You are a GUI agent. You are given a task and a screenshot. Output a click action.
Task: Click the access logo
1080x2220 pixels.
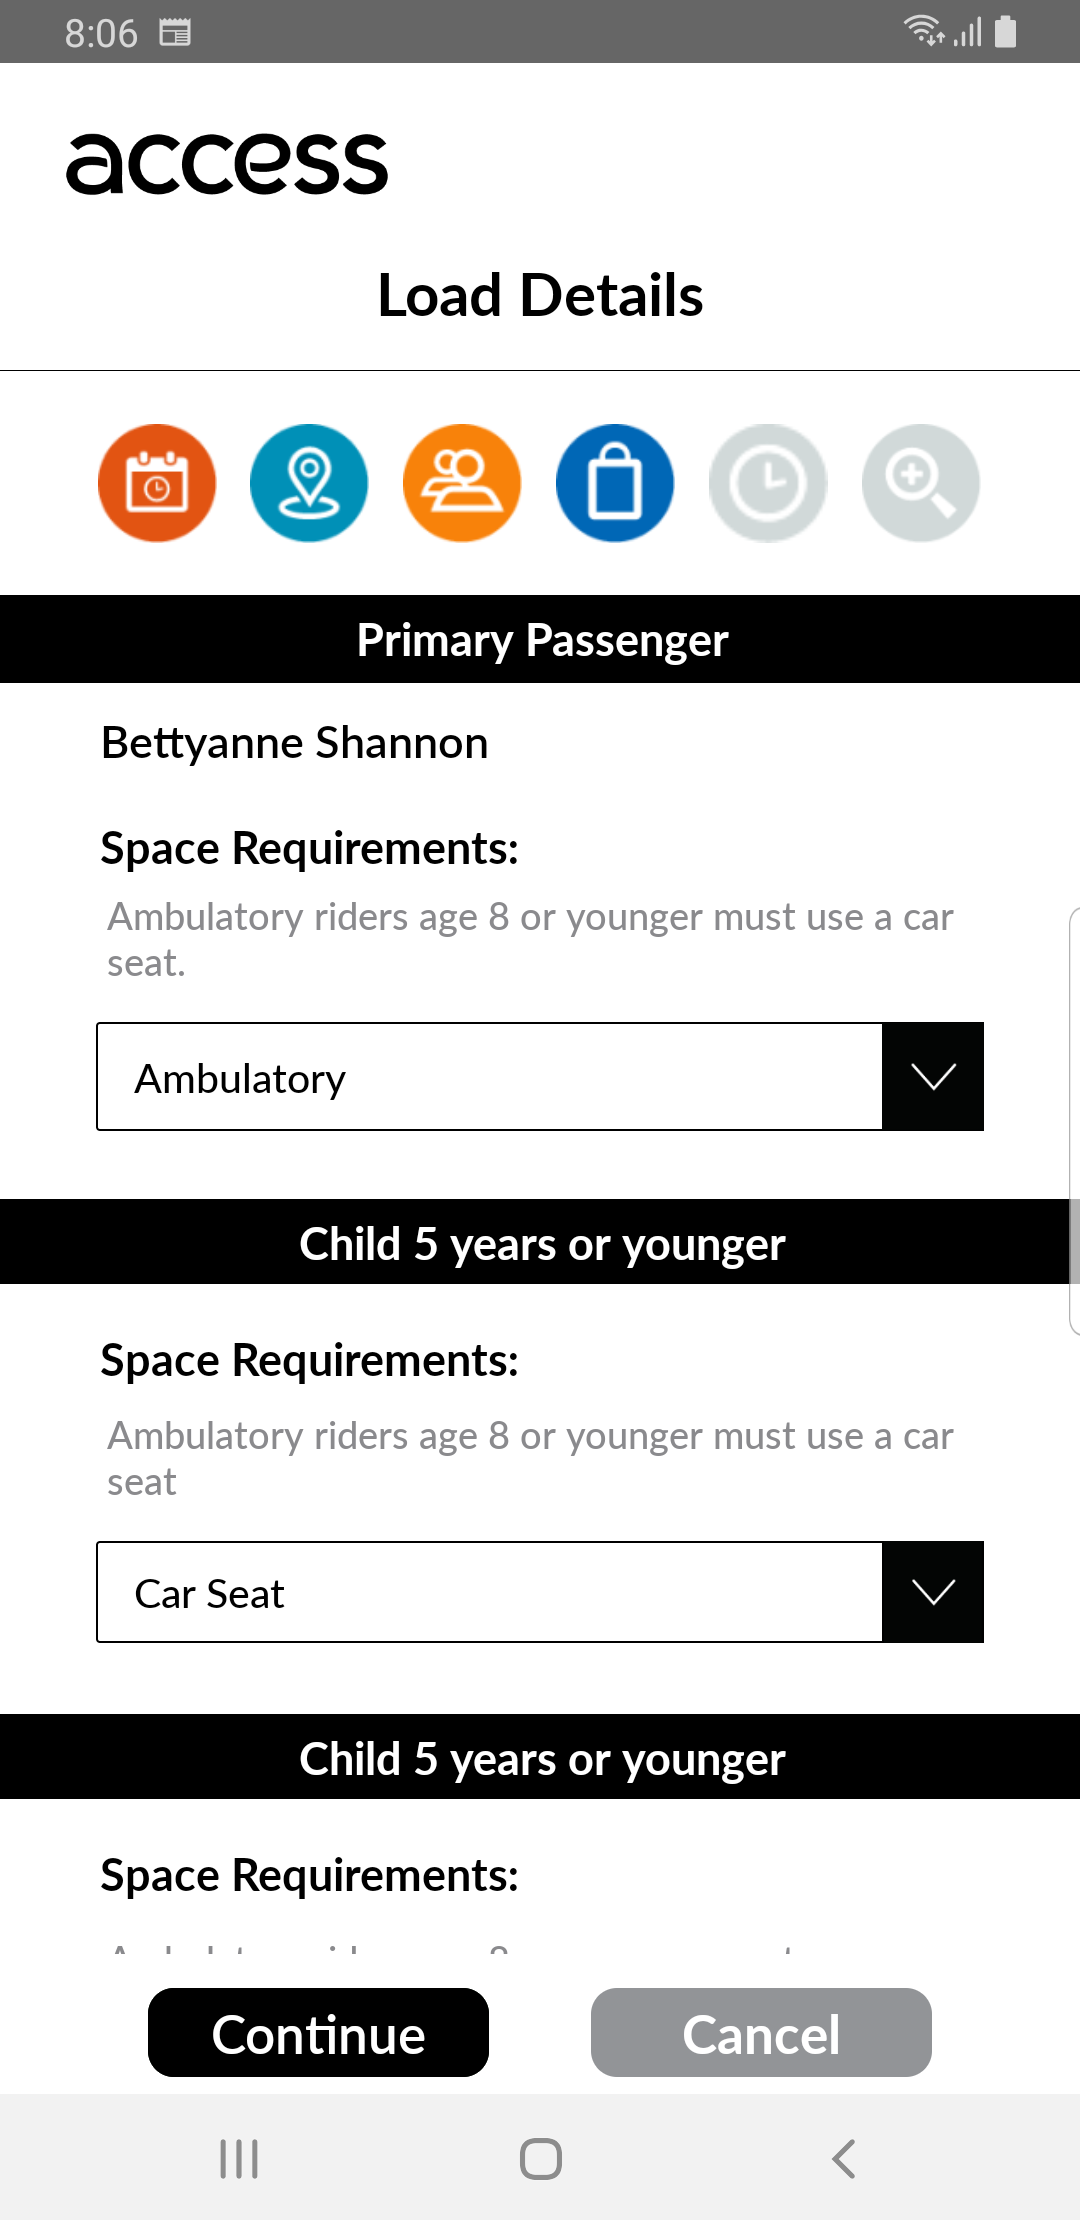(227, 164)
